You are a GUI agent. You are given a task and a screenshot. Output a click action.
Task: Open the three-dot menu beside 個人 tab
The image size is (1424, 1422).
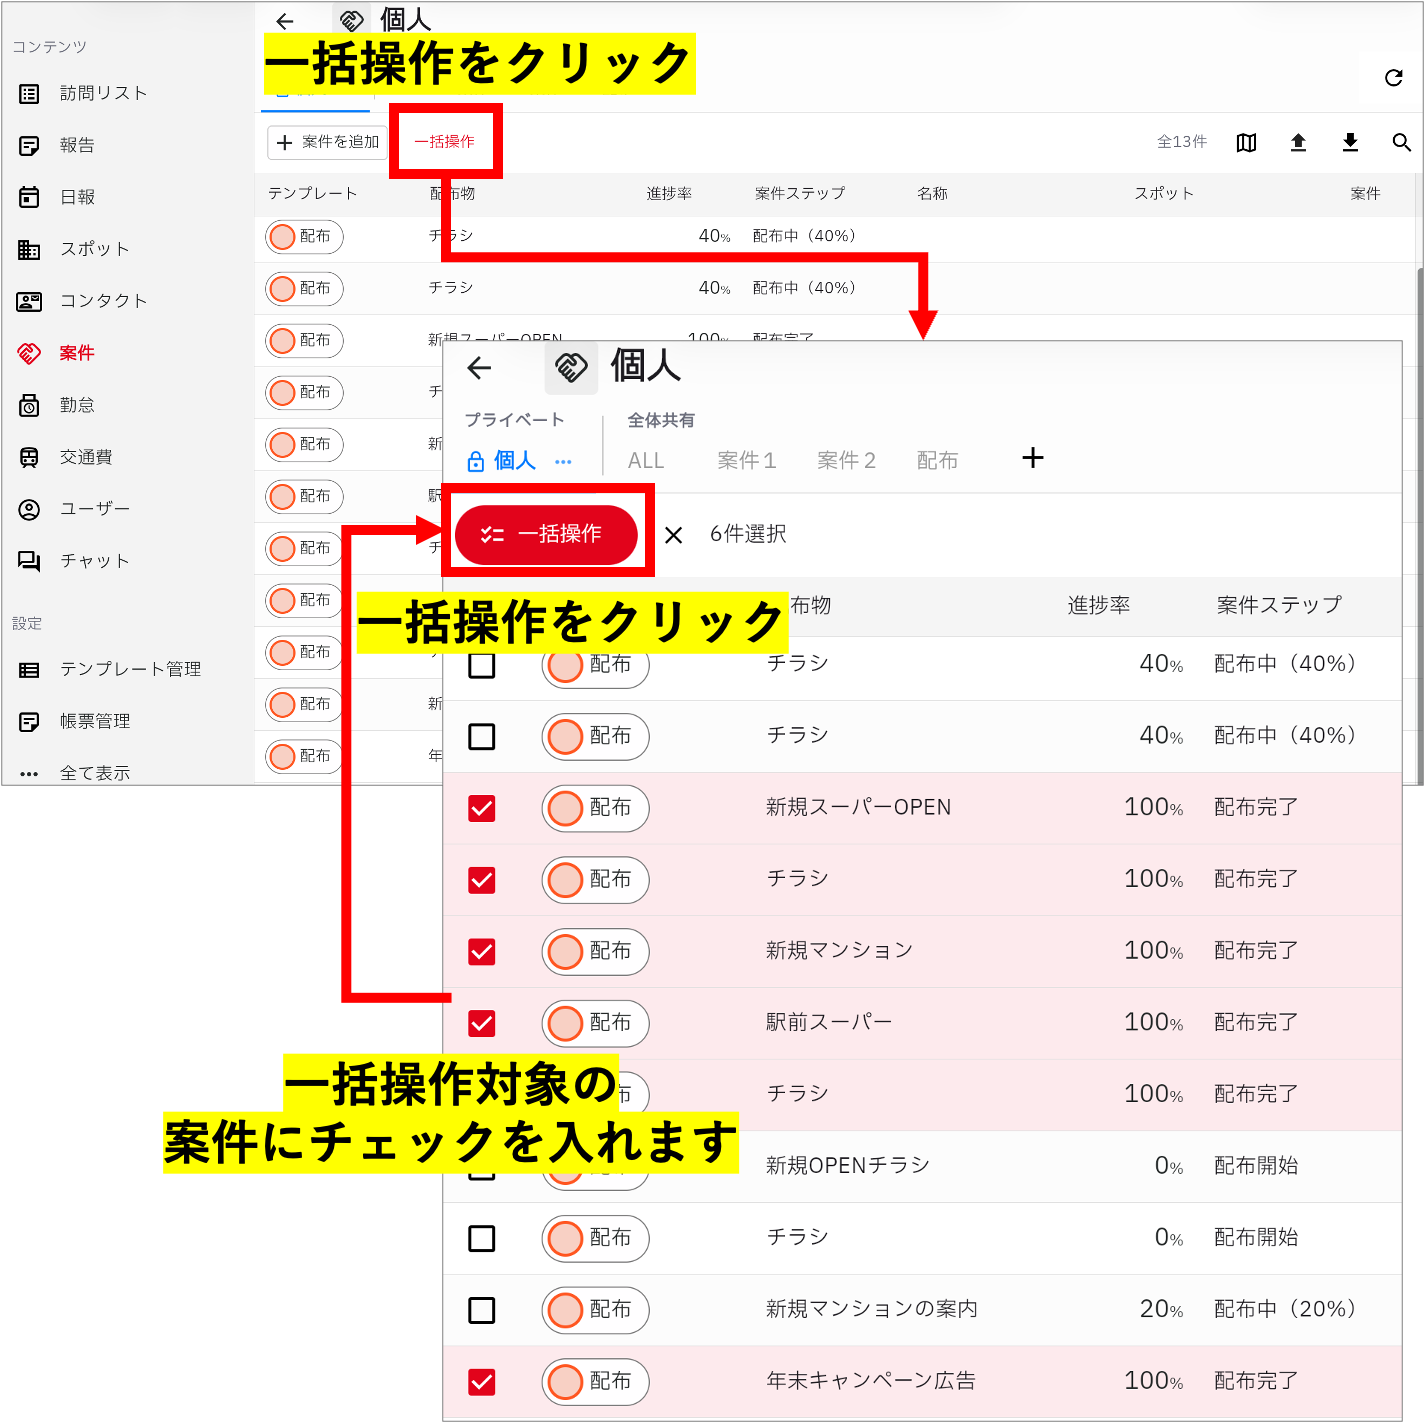point(563,461)
